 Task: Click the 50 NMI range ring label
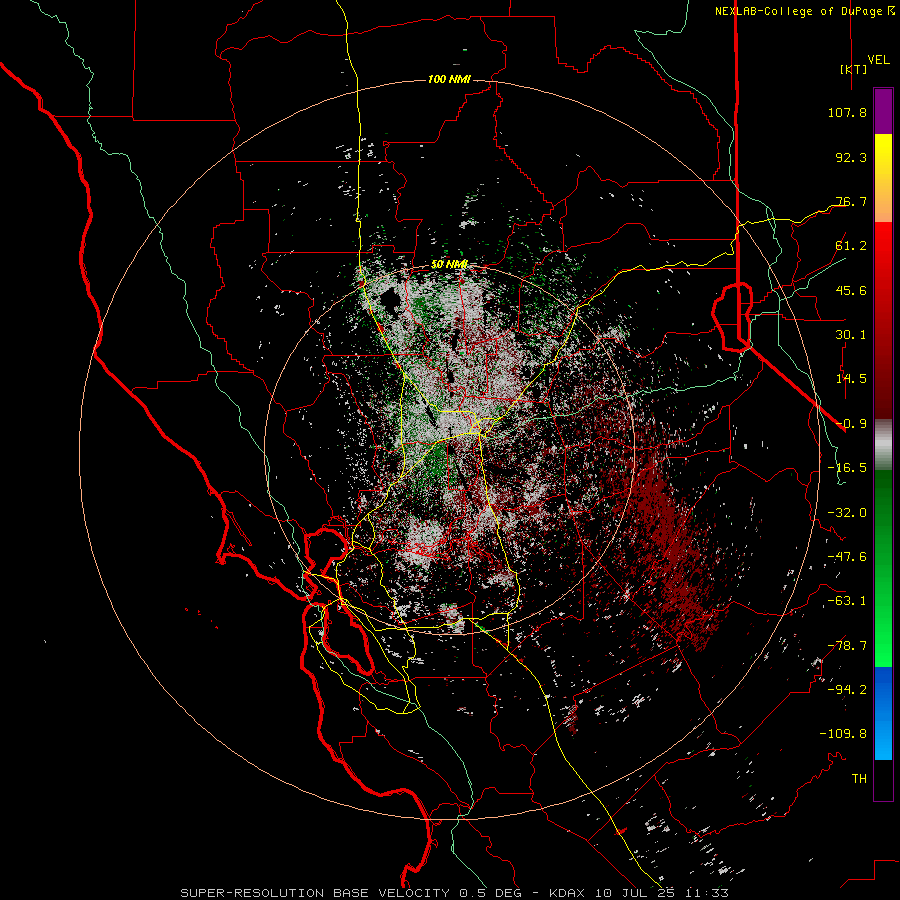(x=449, y=264)
